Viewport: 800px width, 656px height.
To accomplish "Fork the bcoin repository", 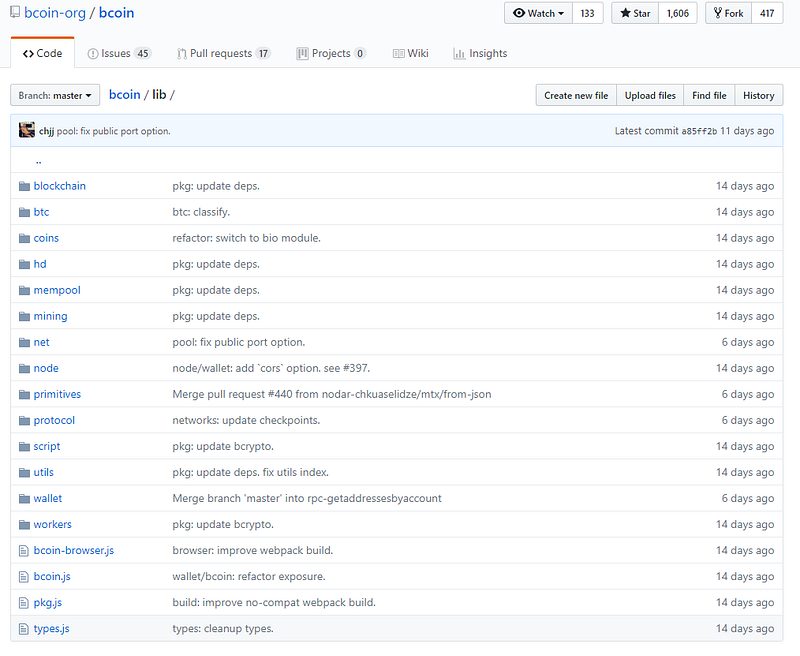I will pyautogui.click(x=728, y=14).
